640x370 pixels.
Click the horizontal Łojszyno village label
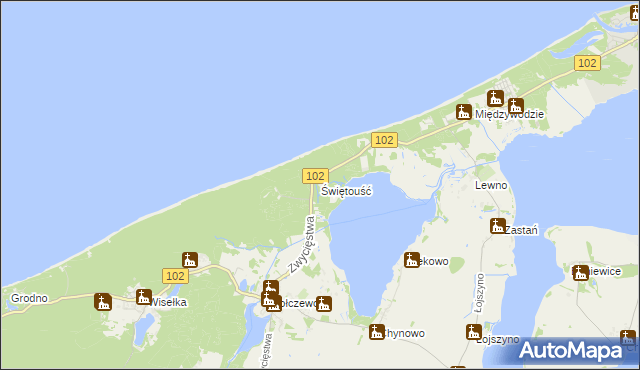[x=498, y=339]
